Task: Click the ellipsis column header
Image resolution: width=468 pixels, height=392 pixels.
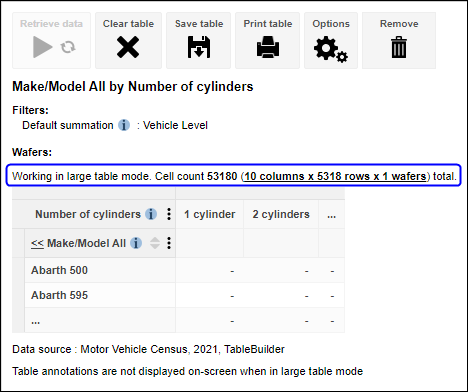Action: click(332, 214)
